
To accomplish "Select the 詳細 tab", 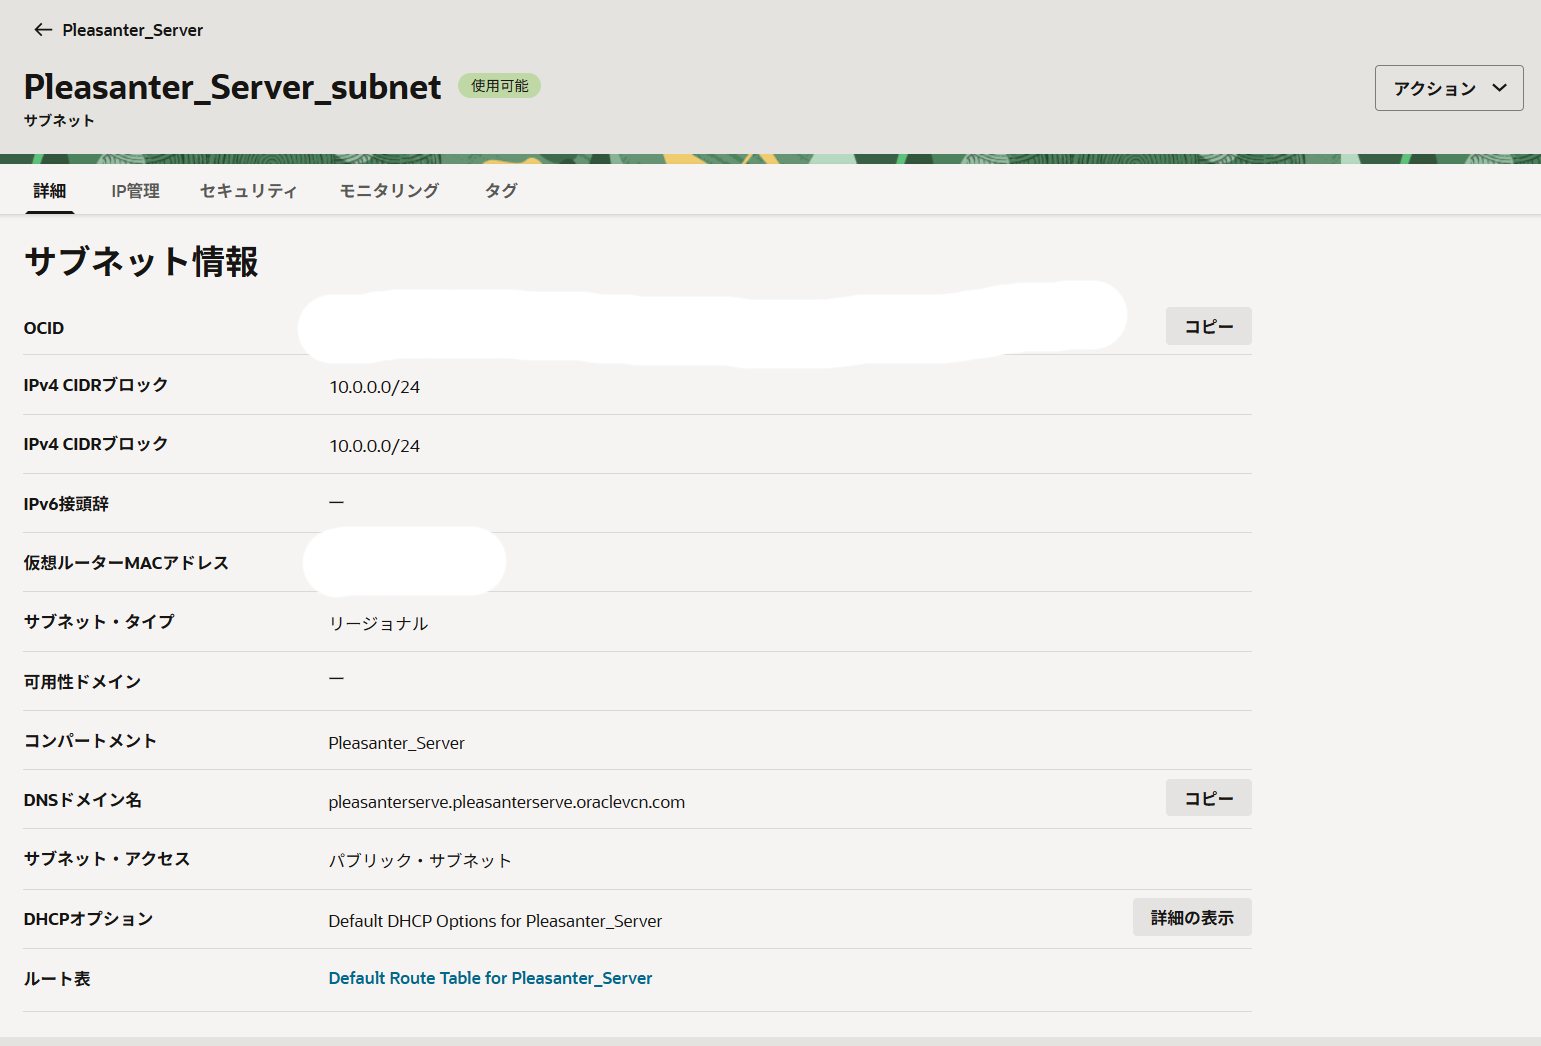I will (x=49, y=191).
